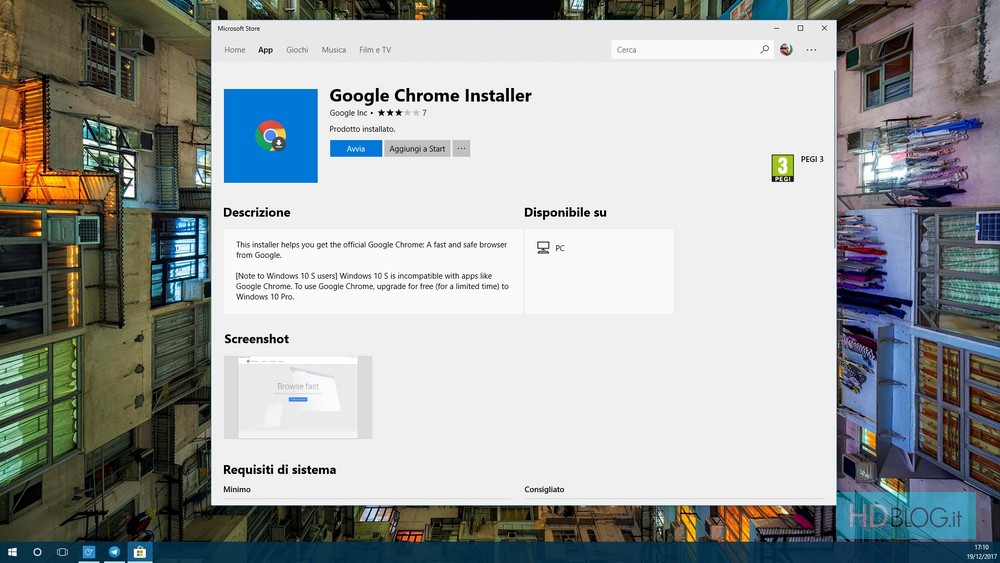
Task: Click Aggiungi a Start button
Action: [417, 149]
